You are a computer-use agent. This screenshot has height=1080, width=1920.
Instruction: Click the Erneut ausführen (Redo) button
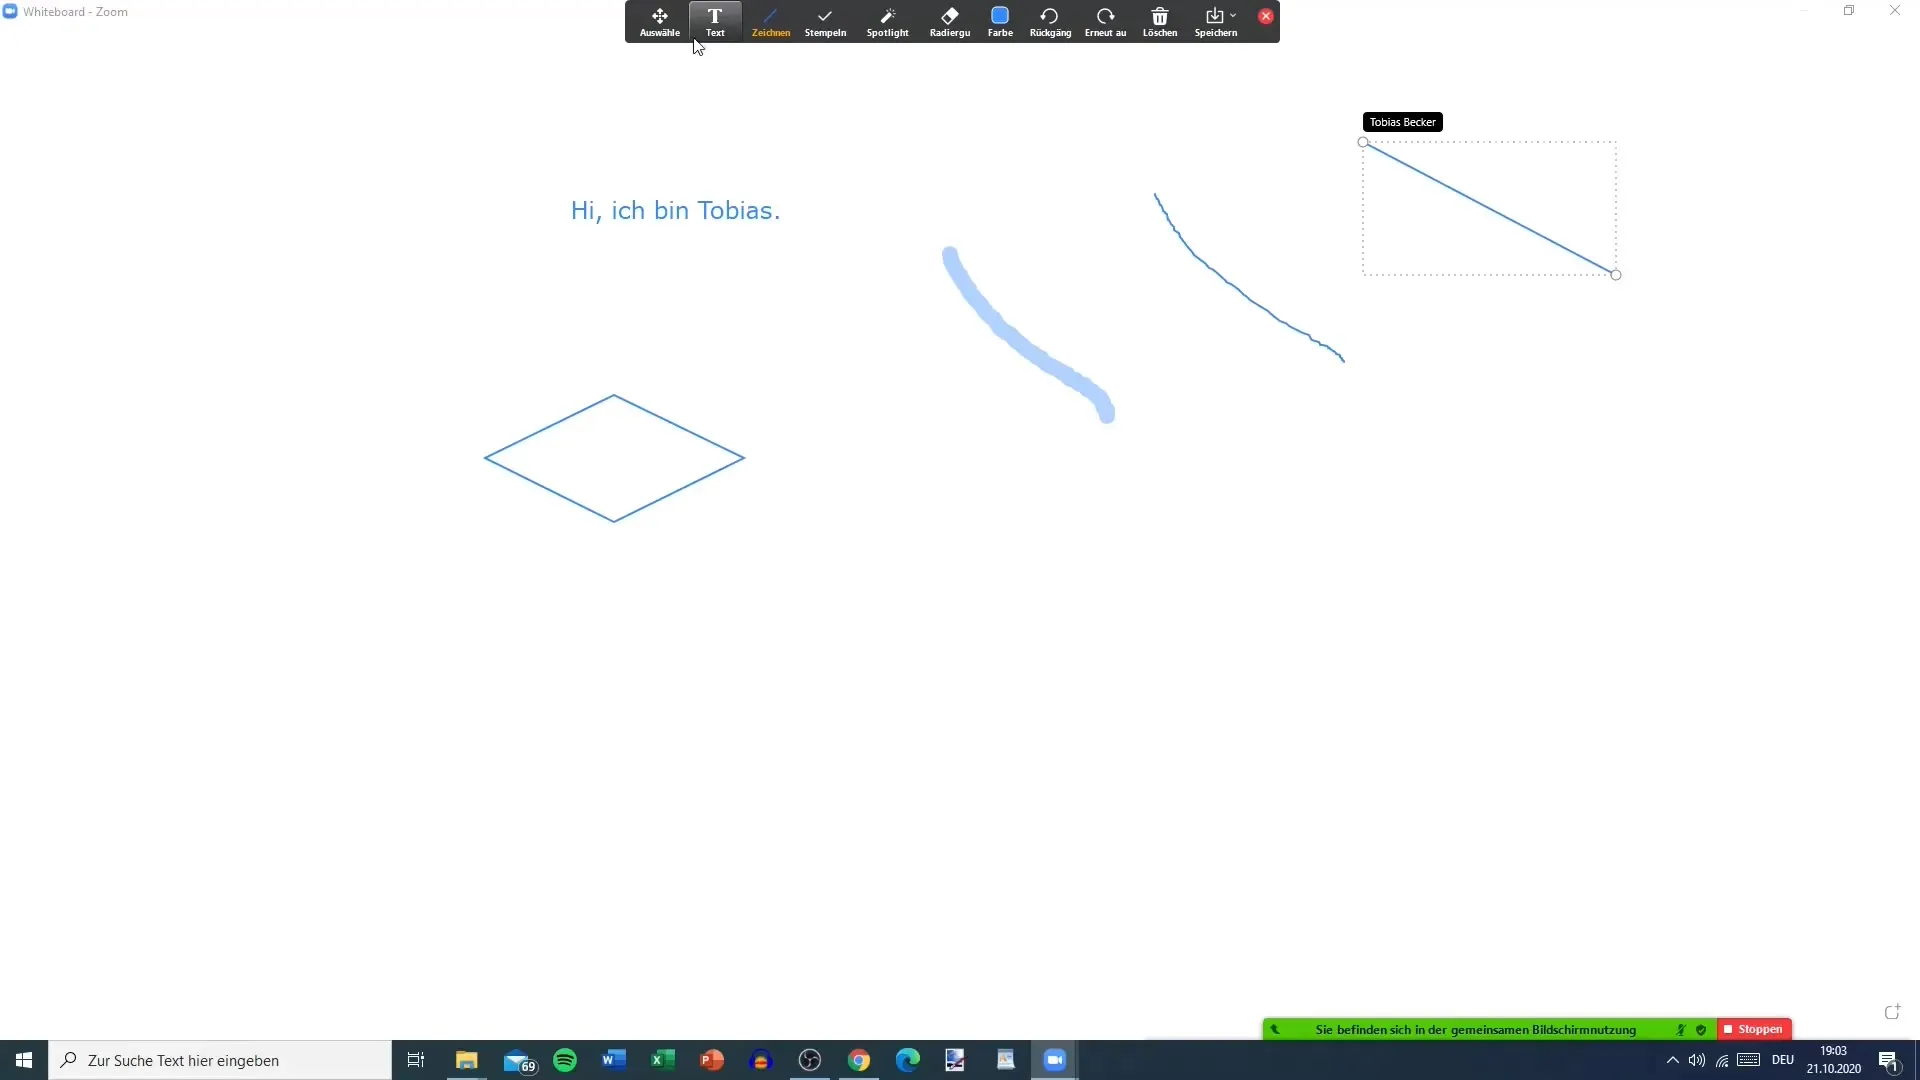click(x=1105, y=21)
